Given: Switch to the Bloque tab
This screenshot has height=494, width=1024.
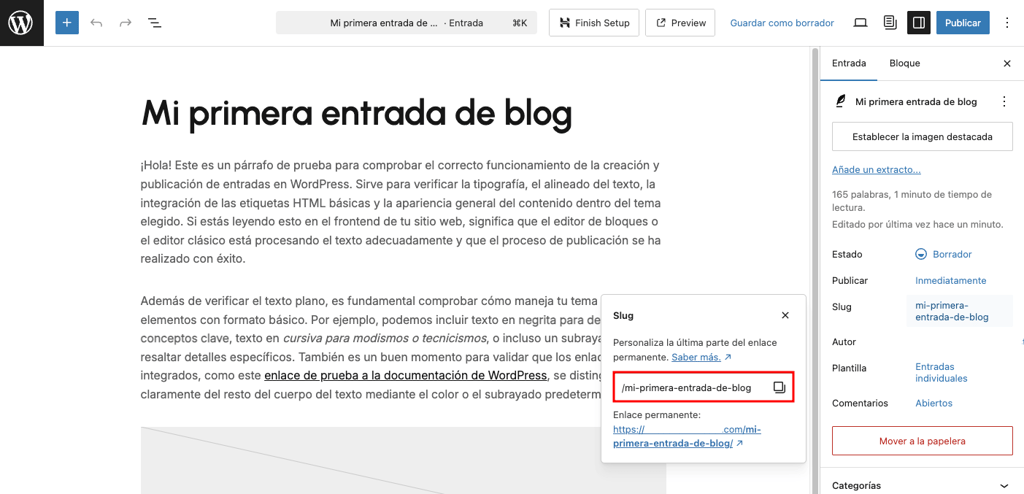Looking at the screenshot, I should point(904,63).
